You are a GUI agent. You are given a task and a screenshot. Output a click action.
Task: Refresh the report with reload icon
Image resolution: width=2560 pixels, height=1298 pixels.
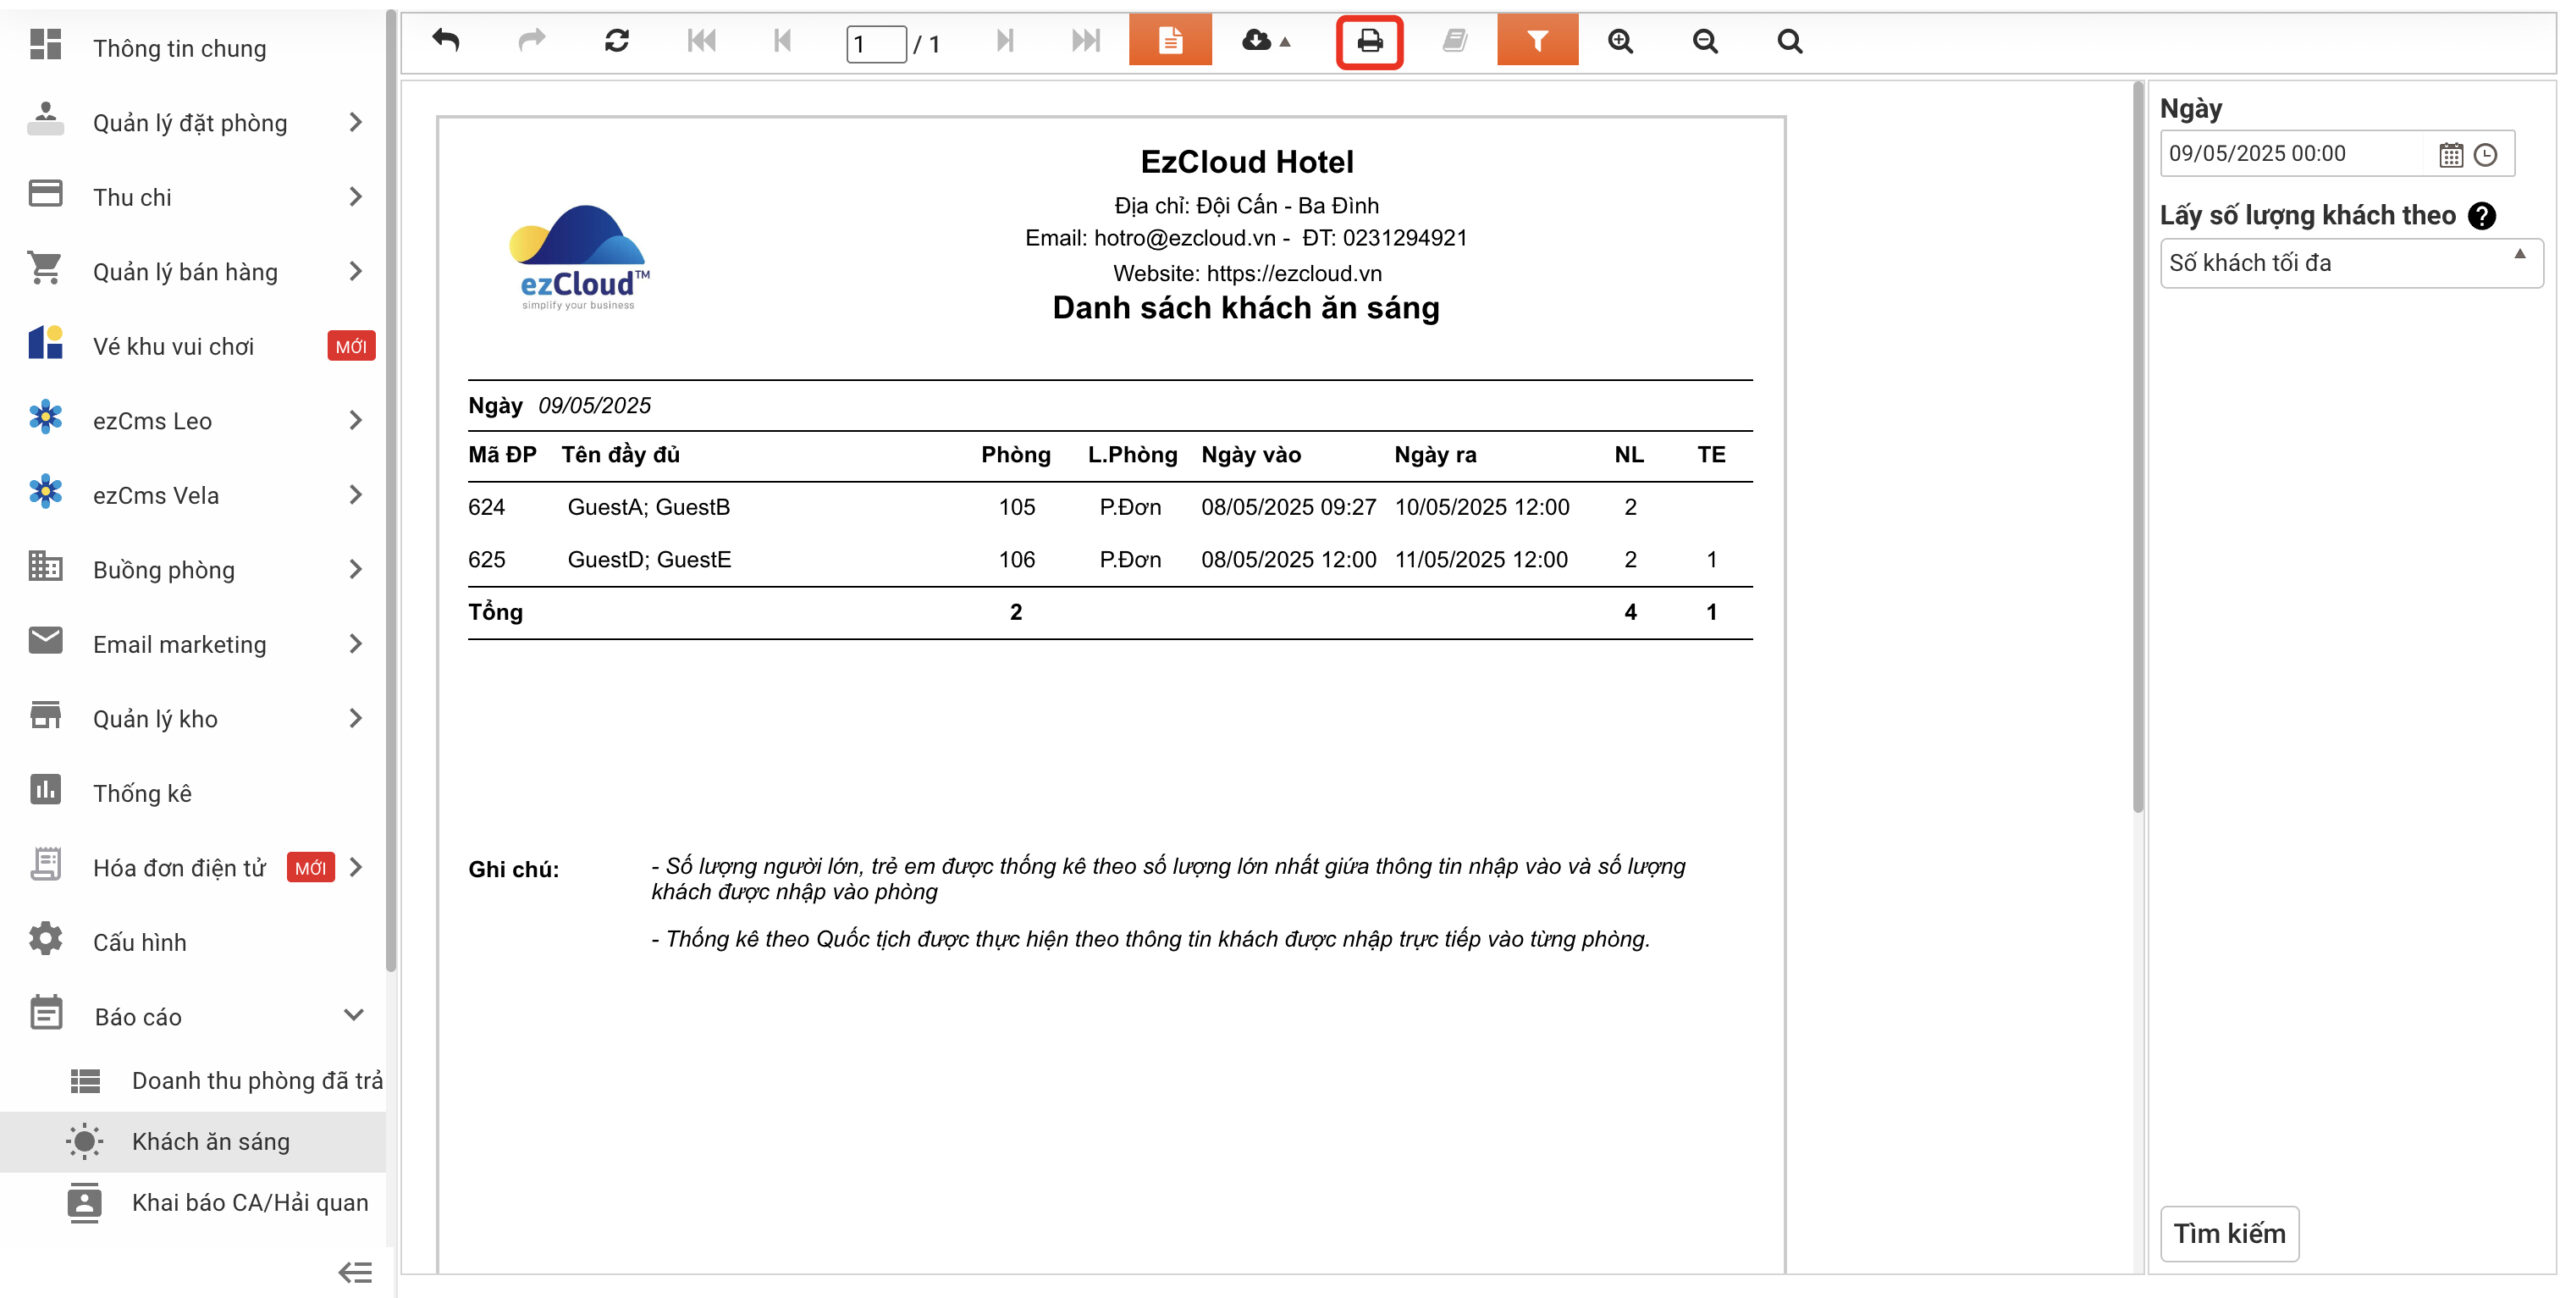click(x=616, y=41)
